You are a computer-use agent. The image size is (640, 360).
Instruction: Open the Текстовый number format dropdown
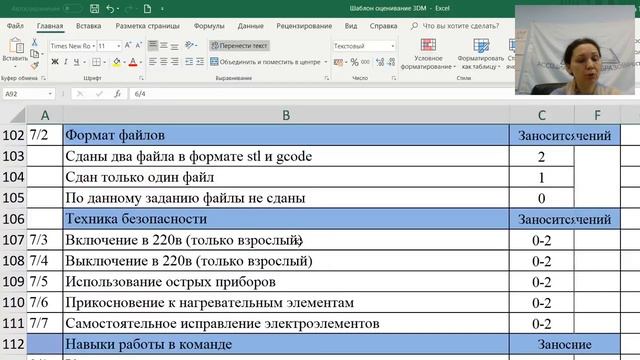click(393, 46)
